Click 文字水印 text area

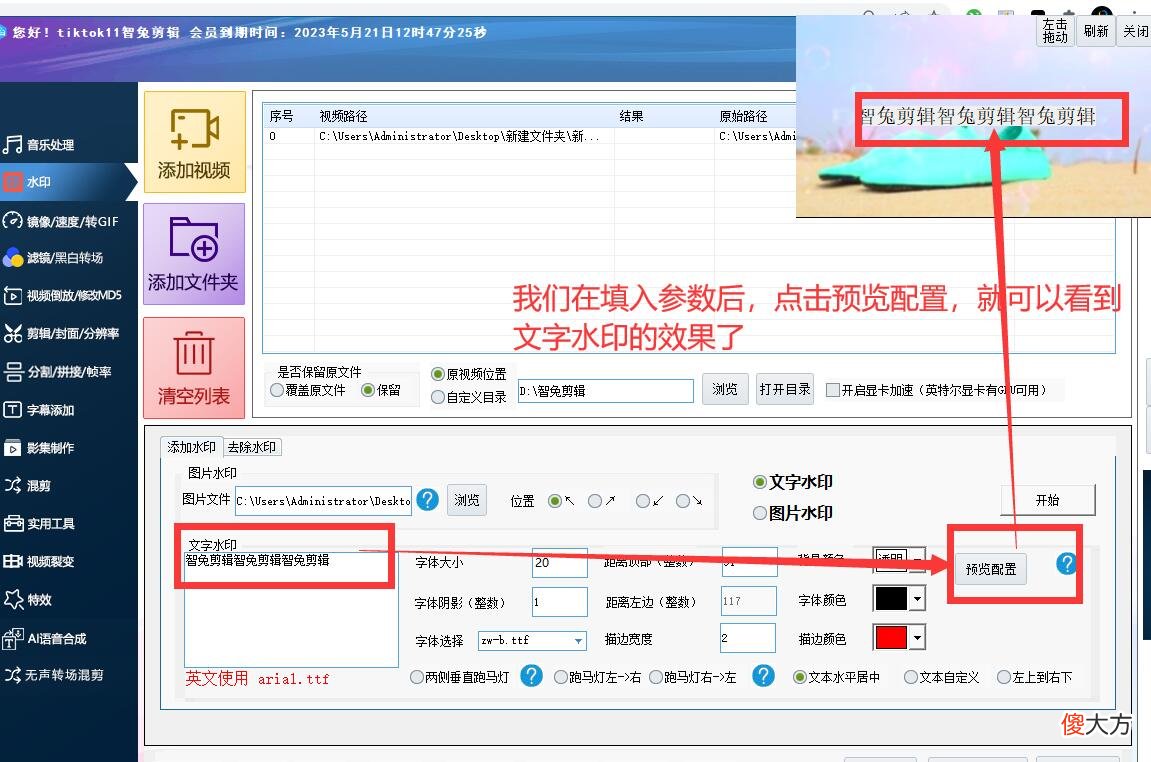(x=291, y=609)
